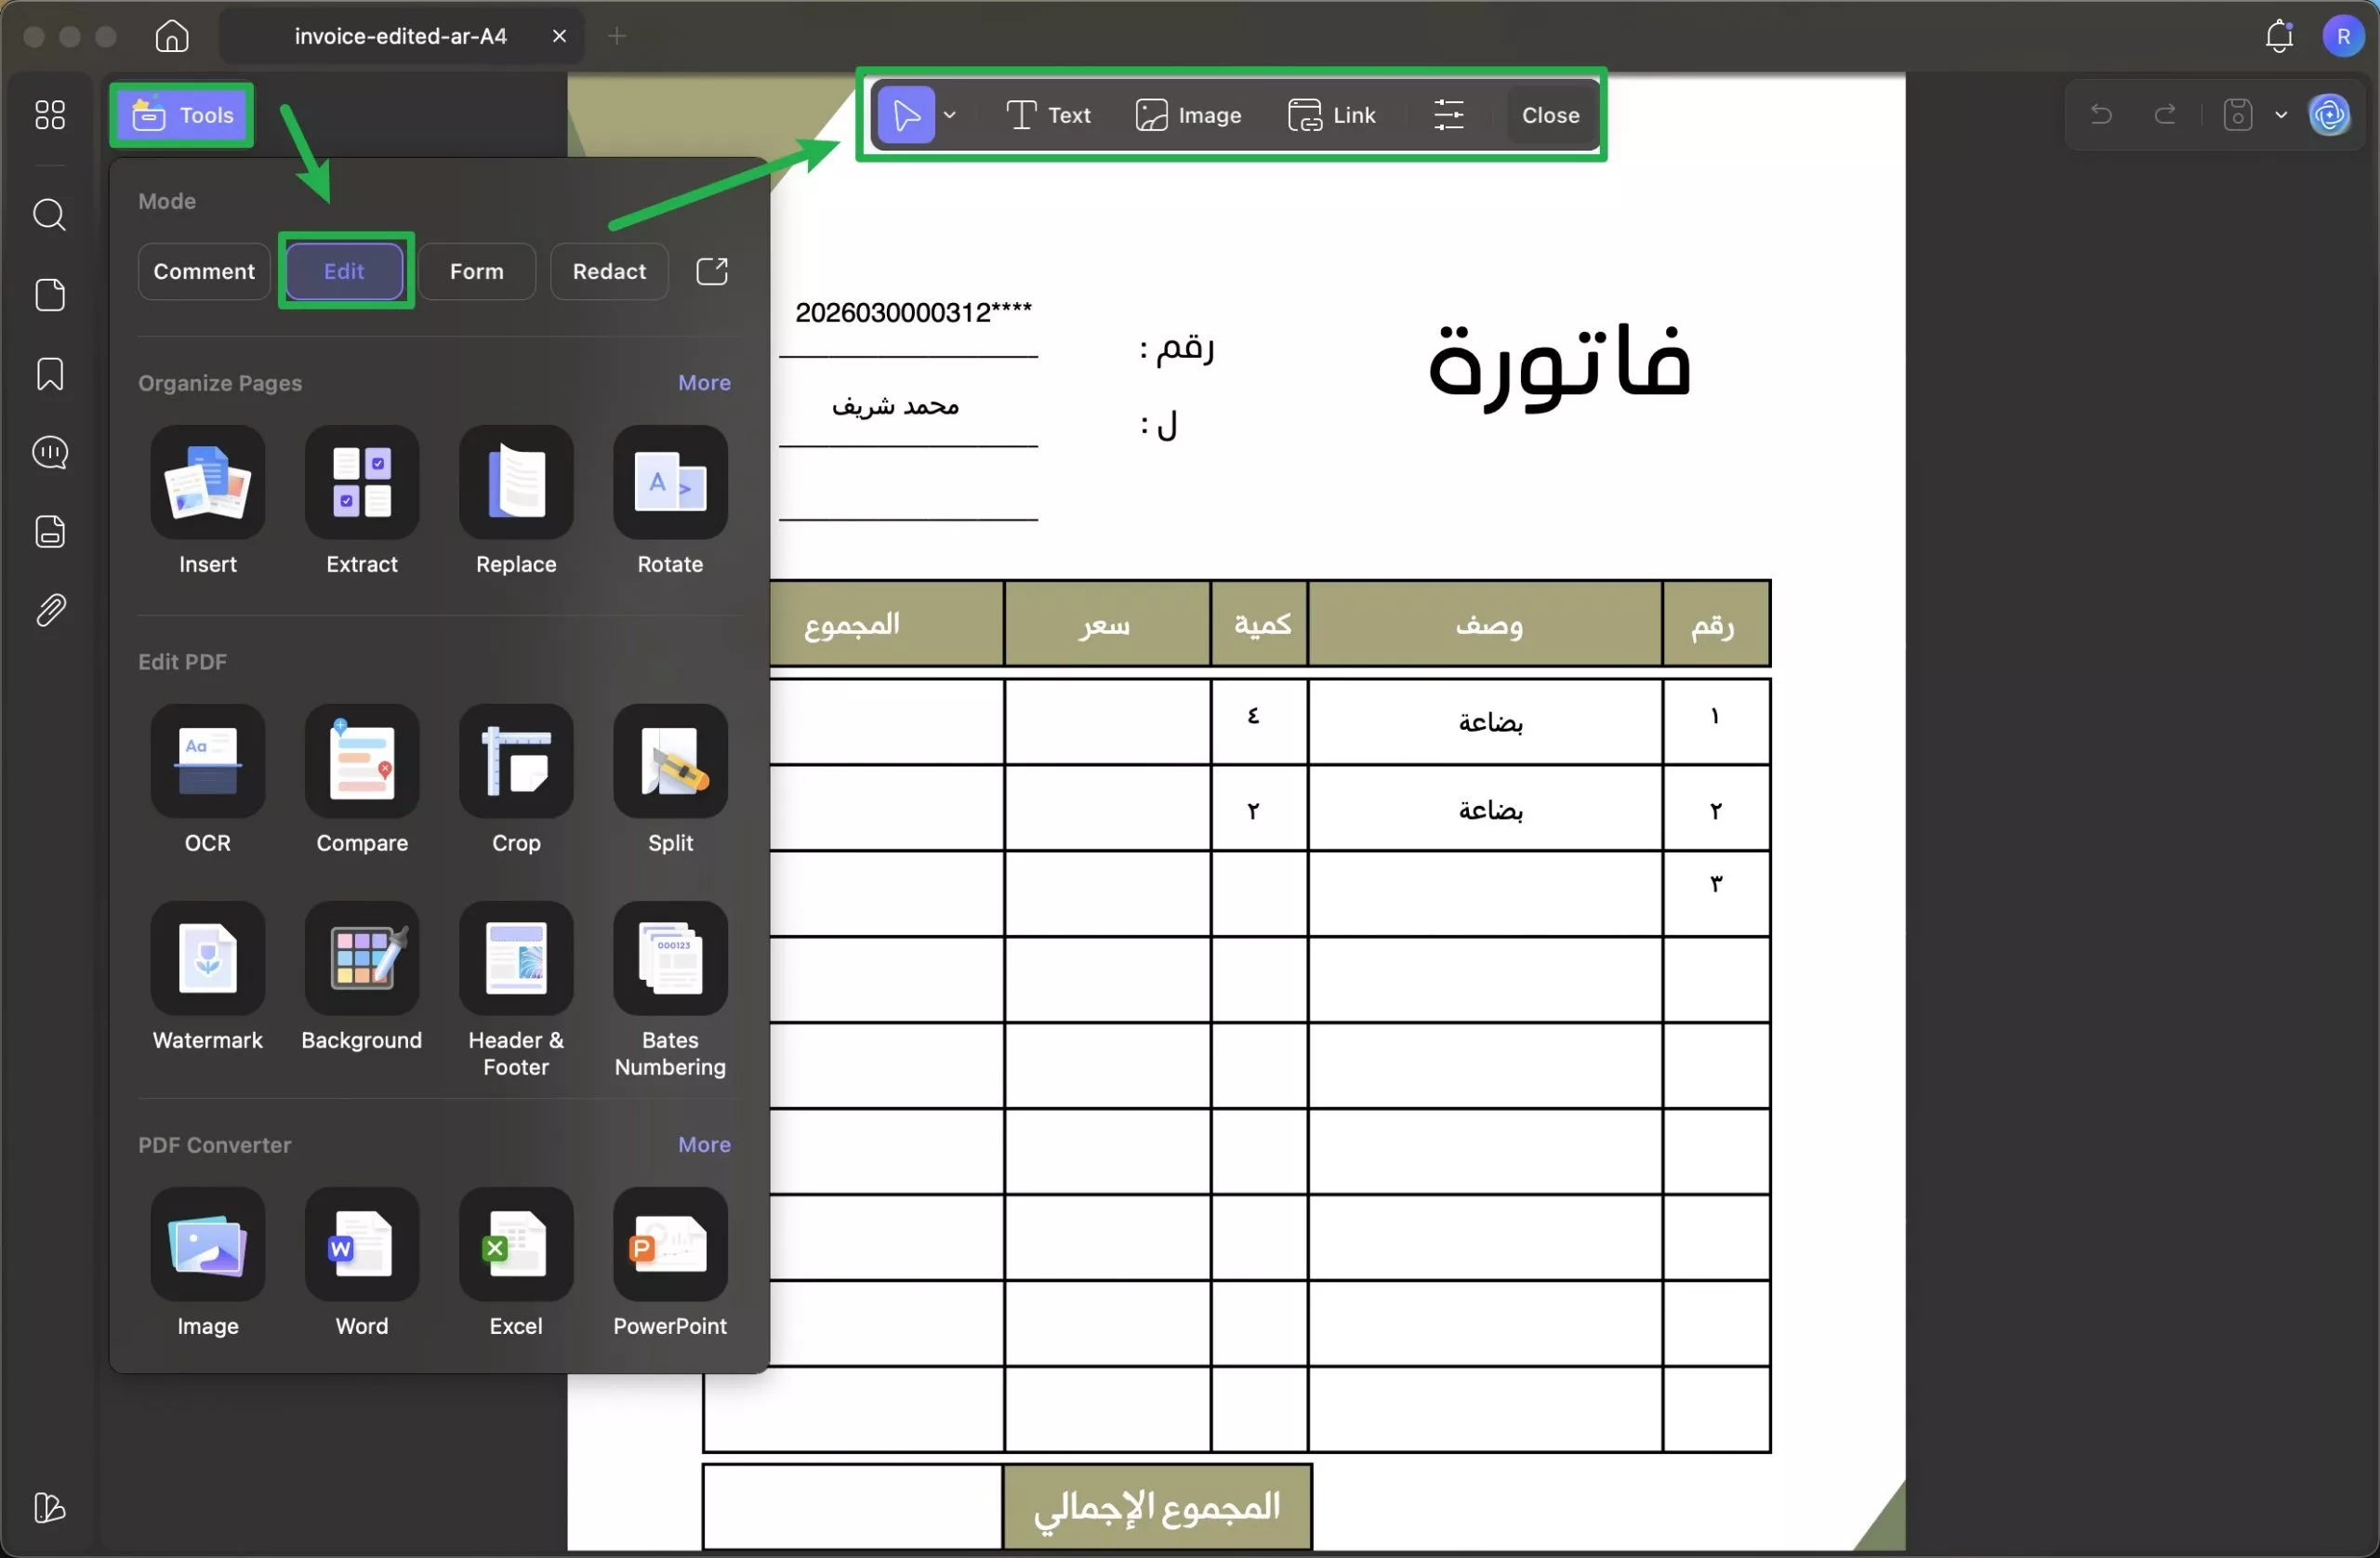2380x1558 pixels.
Task: Save the document with the floppy disk icon
Action: 2238,114
